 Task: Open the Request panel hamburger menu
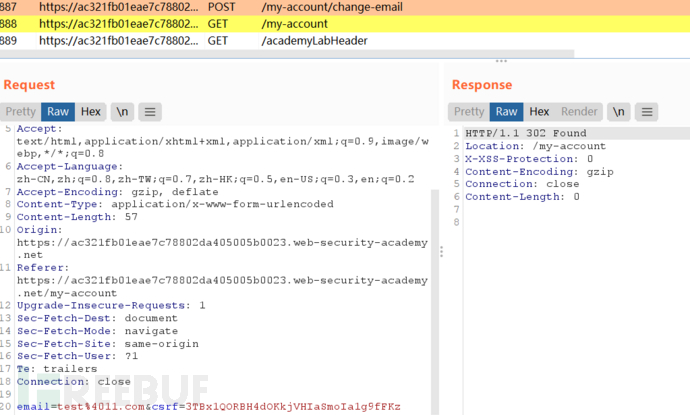[x=149, y=111]
